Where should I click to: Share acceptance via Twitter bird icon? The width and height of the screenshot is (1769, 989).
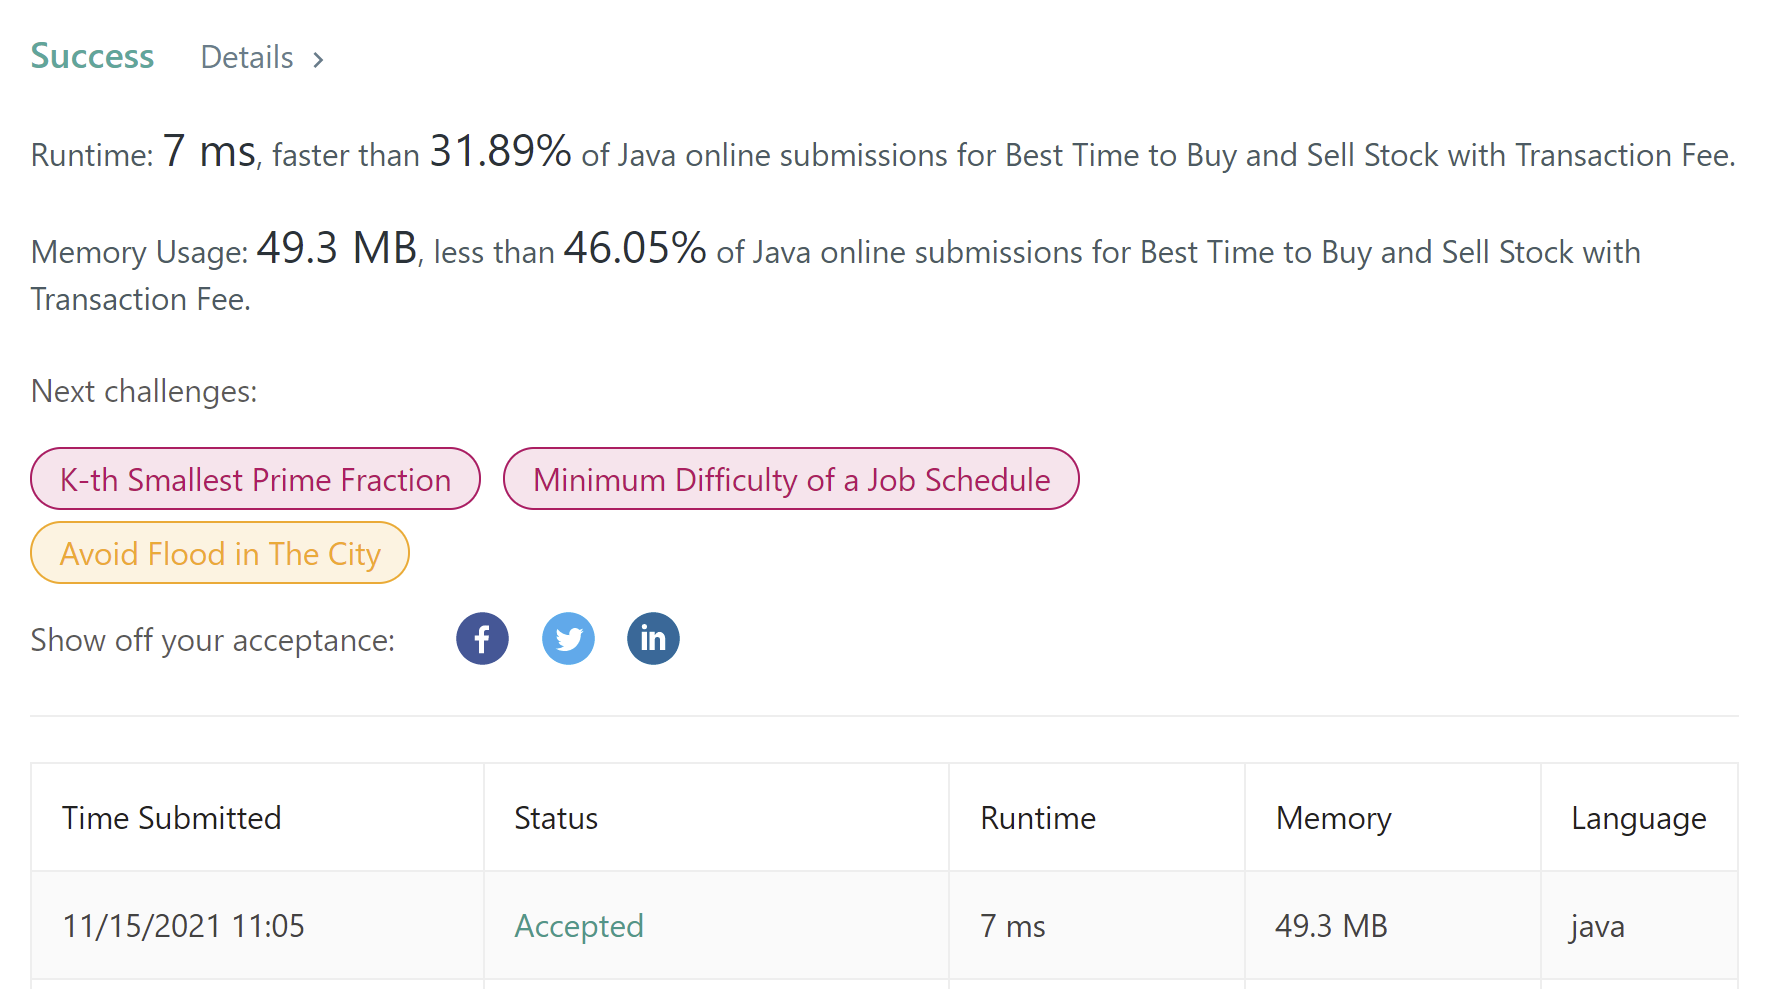tap(568, 639)
